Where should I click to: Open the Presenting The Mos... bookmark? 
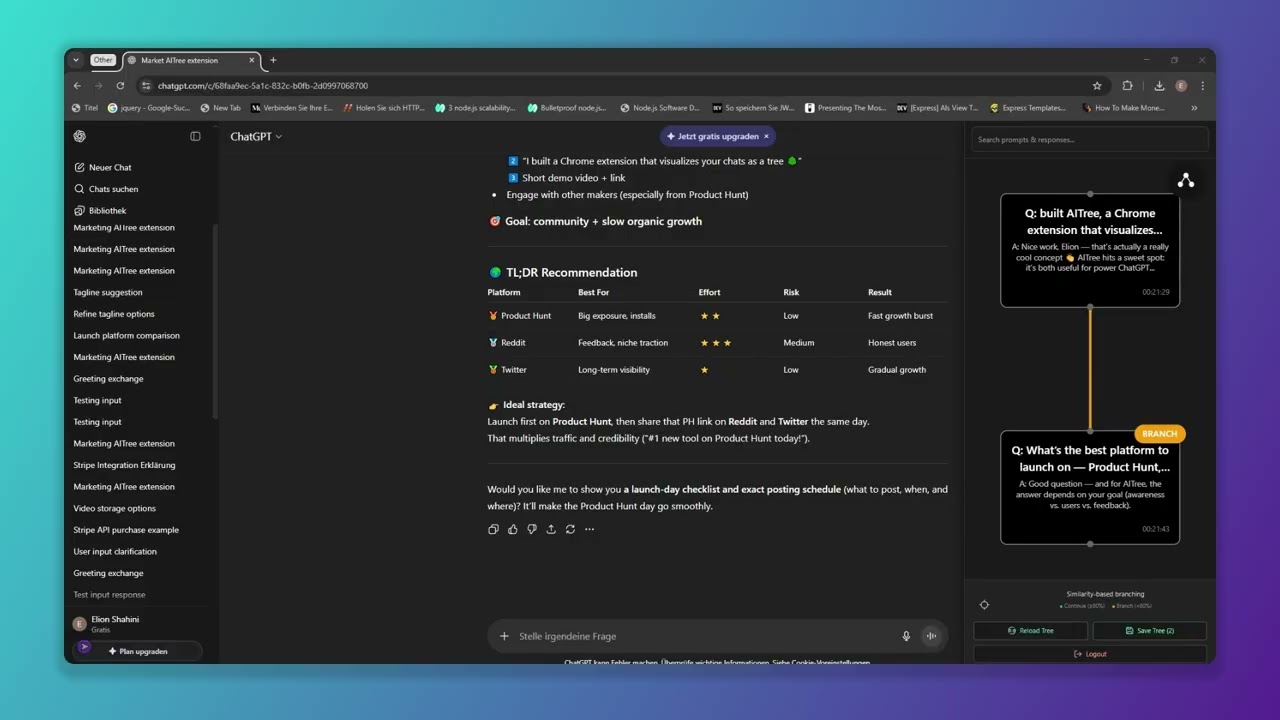[x=845, y=108]
